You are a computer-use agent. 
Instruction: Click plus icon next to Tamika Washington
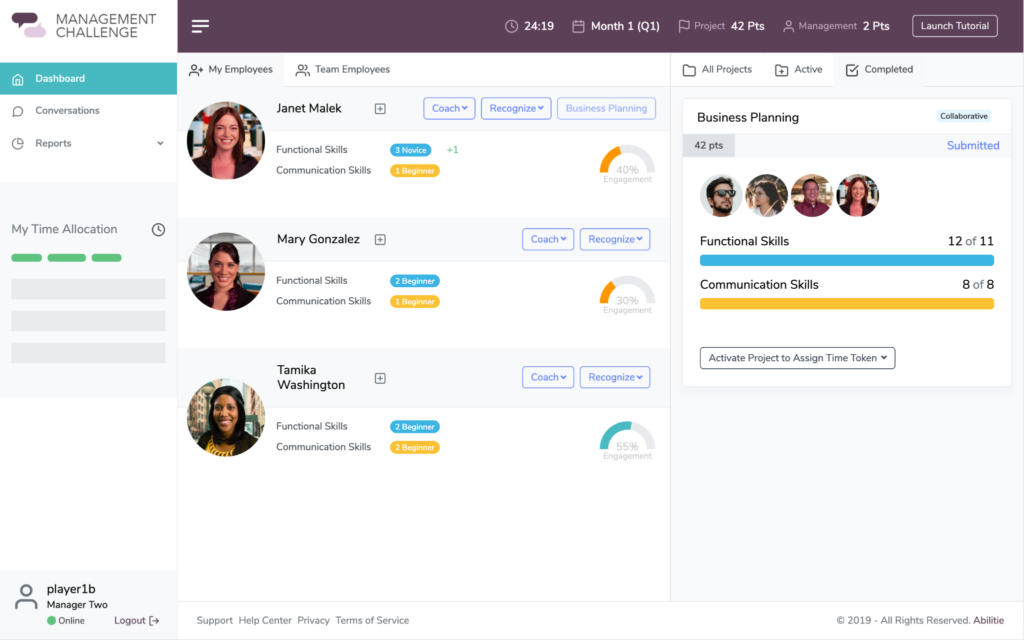click(380, 378)
